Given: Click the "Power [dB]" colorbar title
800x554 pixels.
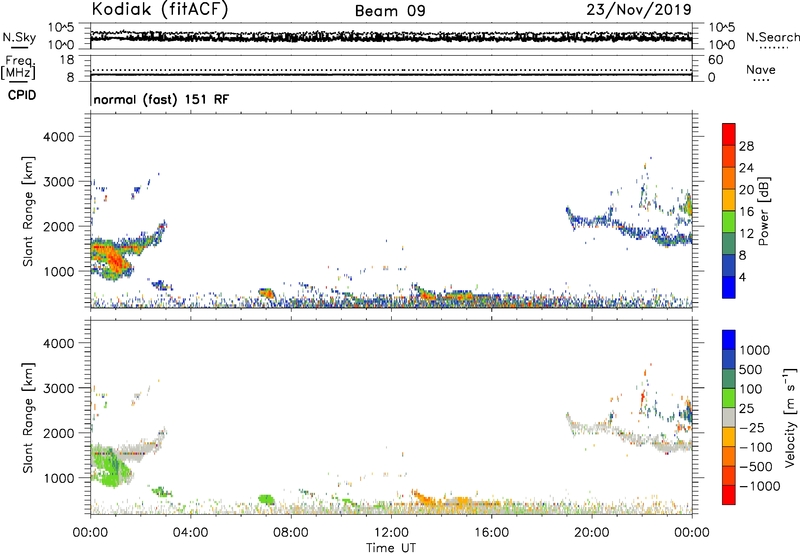Looking at the screenshot, I should [763, 211].
